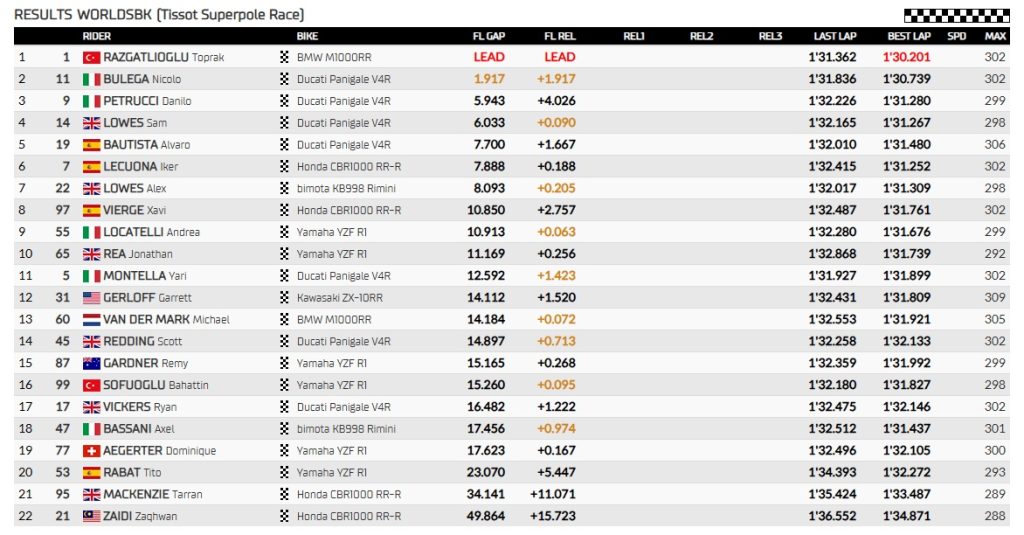Click the Italian flag next to Bulega
1024x535 pixels.
tap(91, 79)
